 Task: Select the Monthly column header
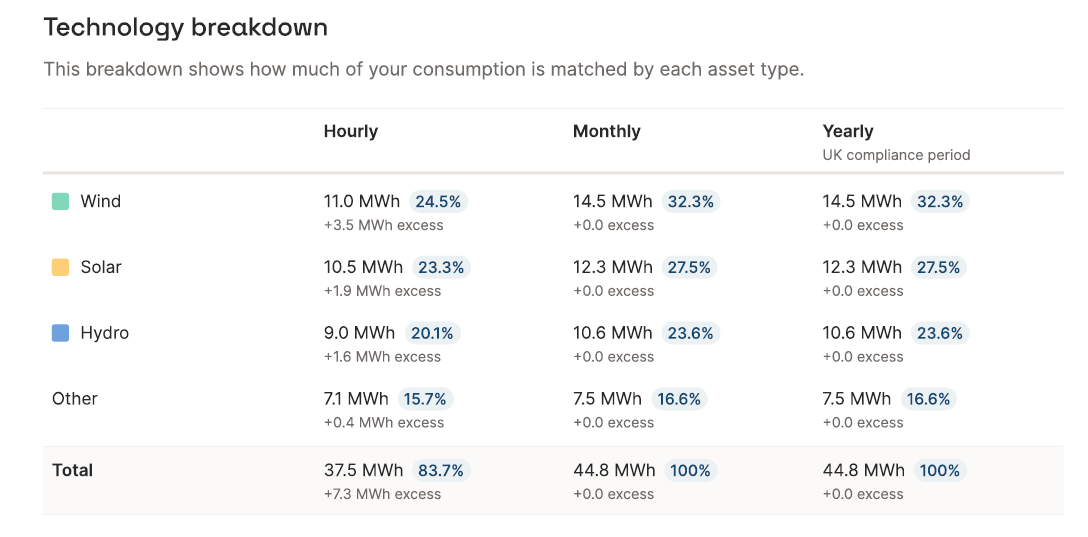coord(606,131)
